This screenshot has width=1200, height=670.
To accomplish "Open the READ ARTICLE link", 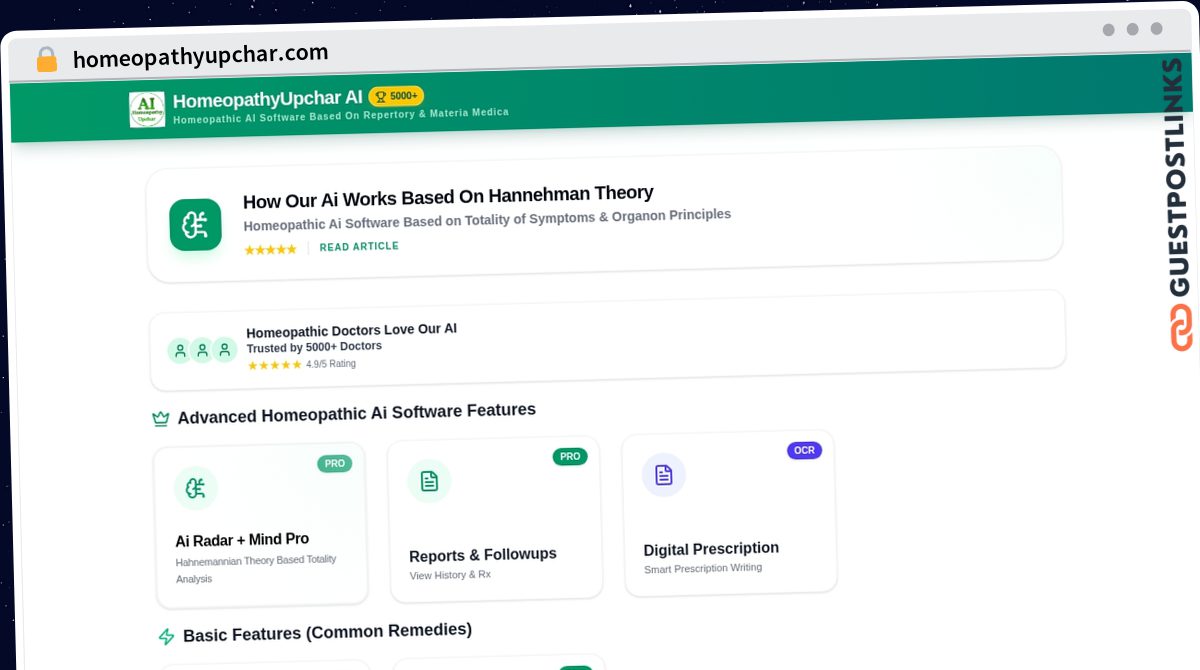I will 359,246.
